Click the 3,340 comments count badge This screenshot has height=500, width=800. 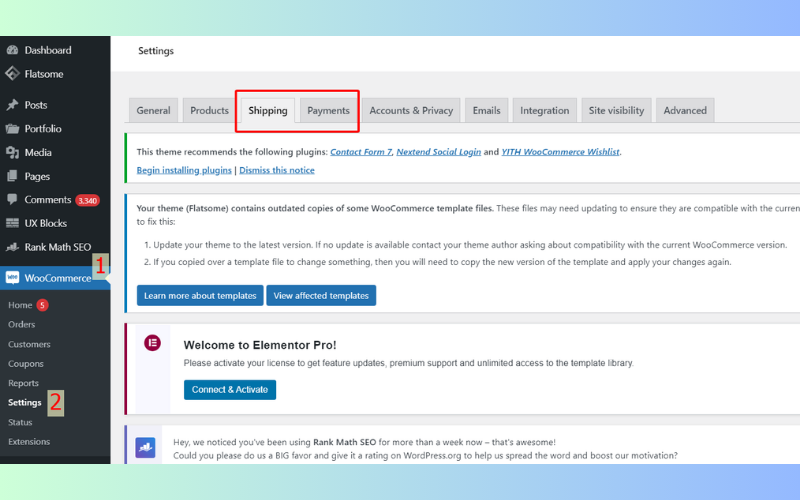click(87, 201)
